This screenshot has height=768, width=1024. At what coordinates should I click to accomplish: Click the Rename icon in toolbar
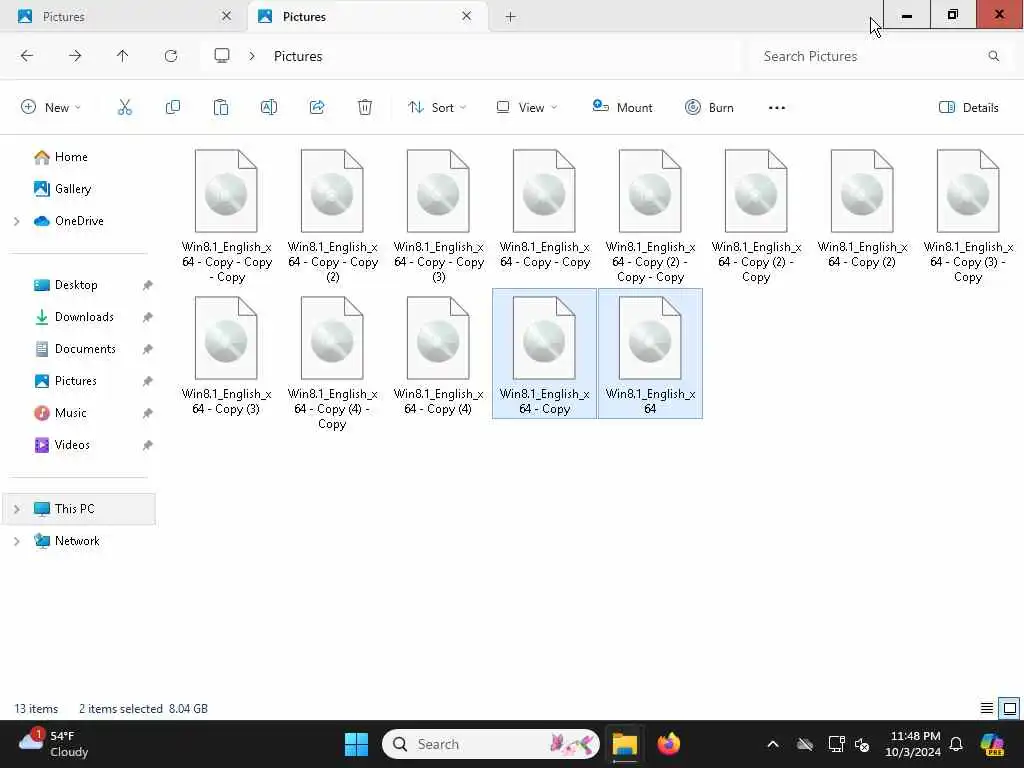(269, 108)
